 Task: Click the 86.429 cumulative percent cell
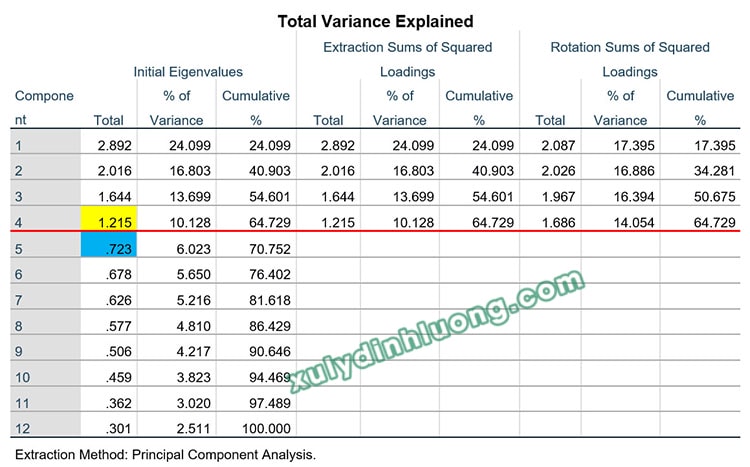coord(270,326)
